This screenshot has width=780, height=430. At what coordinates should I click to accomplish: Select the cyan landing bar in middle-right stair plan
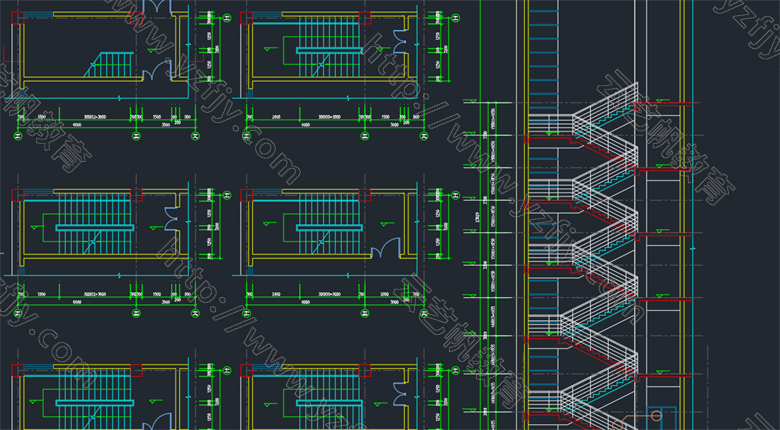pos(329,227)
